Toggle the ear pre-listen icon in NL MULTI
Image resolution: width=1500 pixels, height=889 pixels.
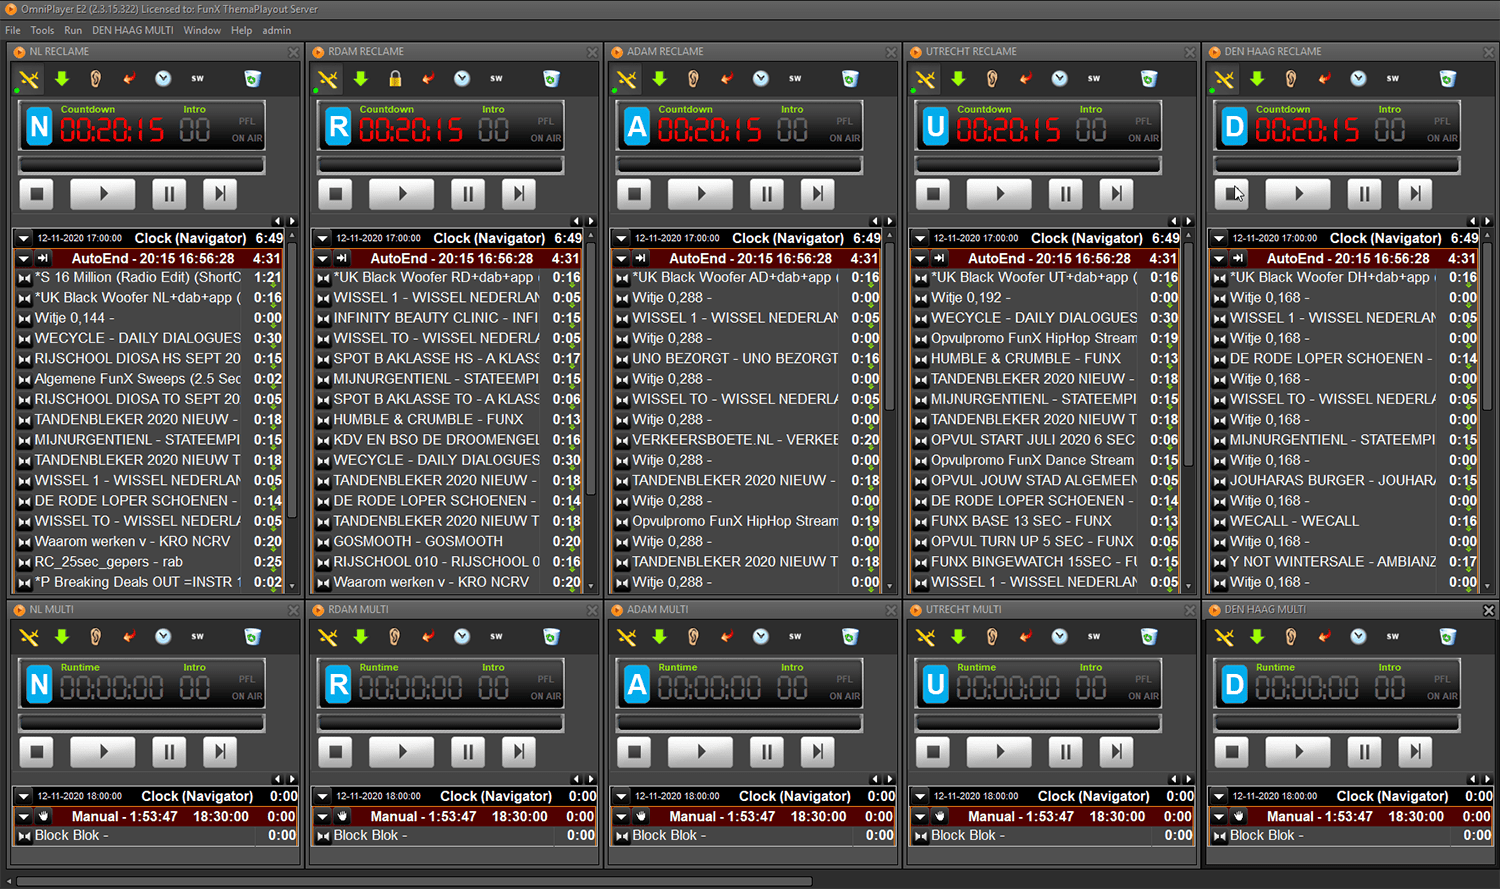click(96, 636)
